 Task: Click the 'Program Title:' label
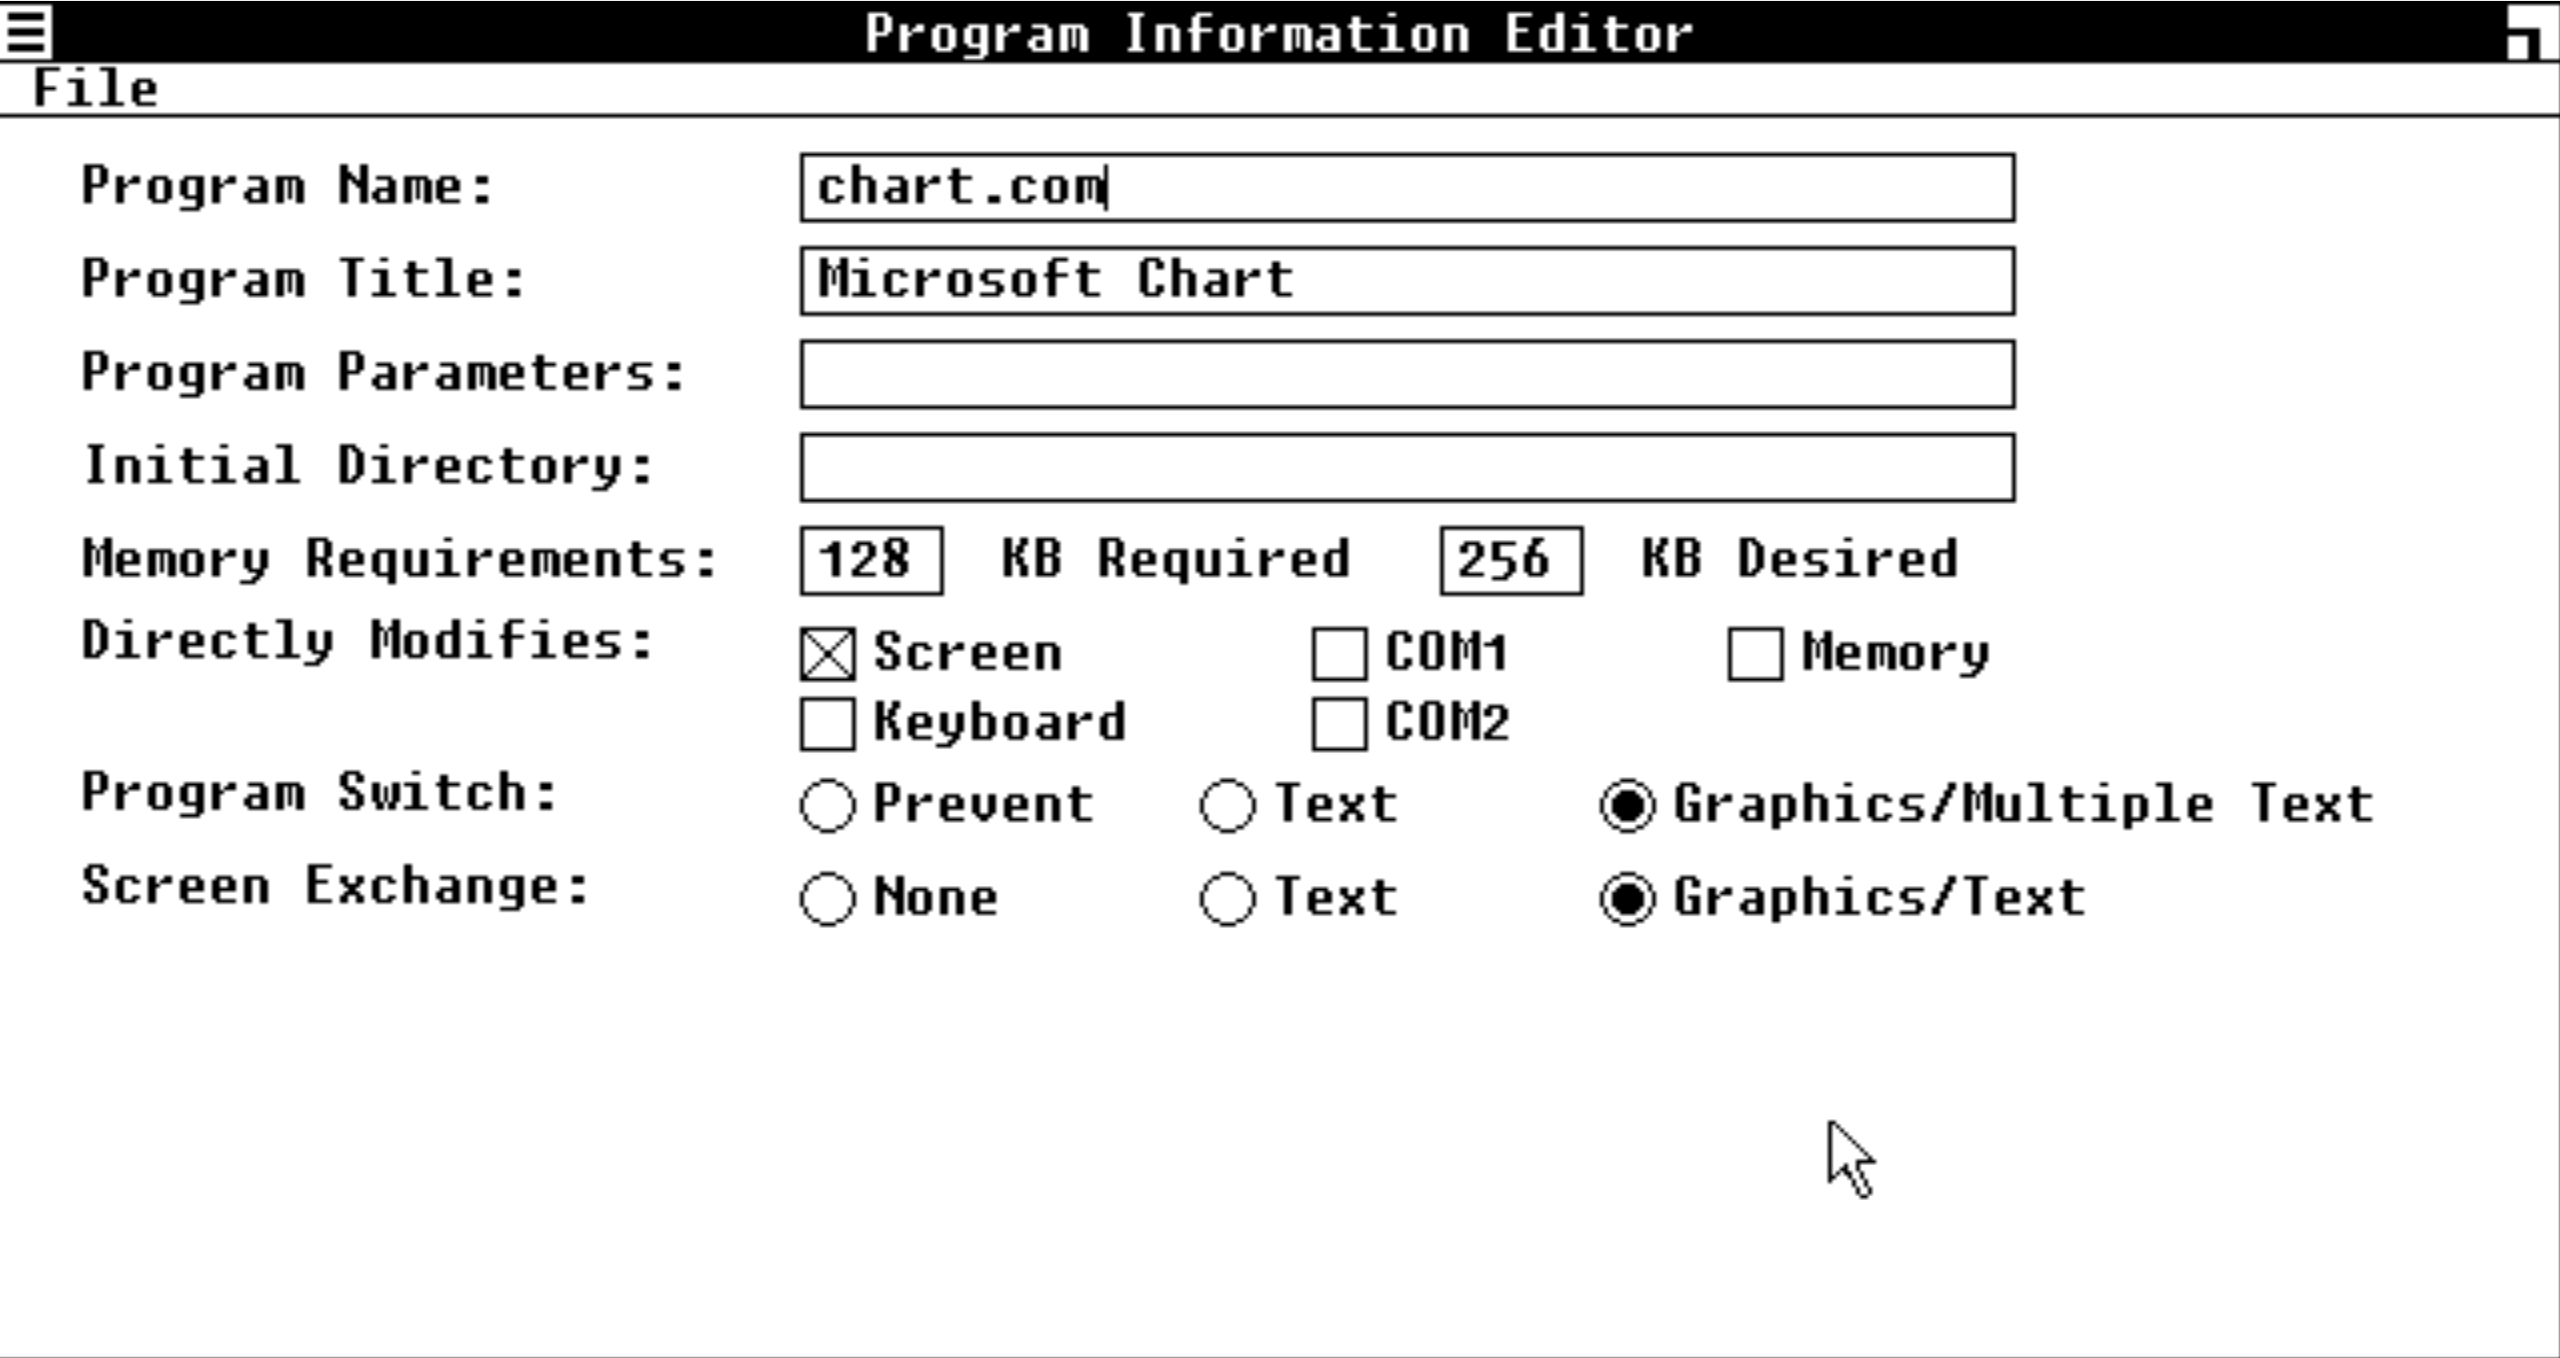304,279
